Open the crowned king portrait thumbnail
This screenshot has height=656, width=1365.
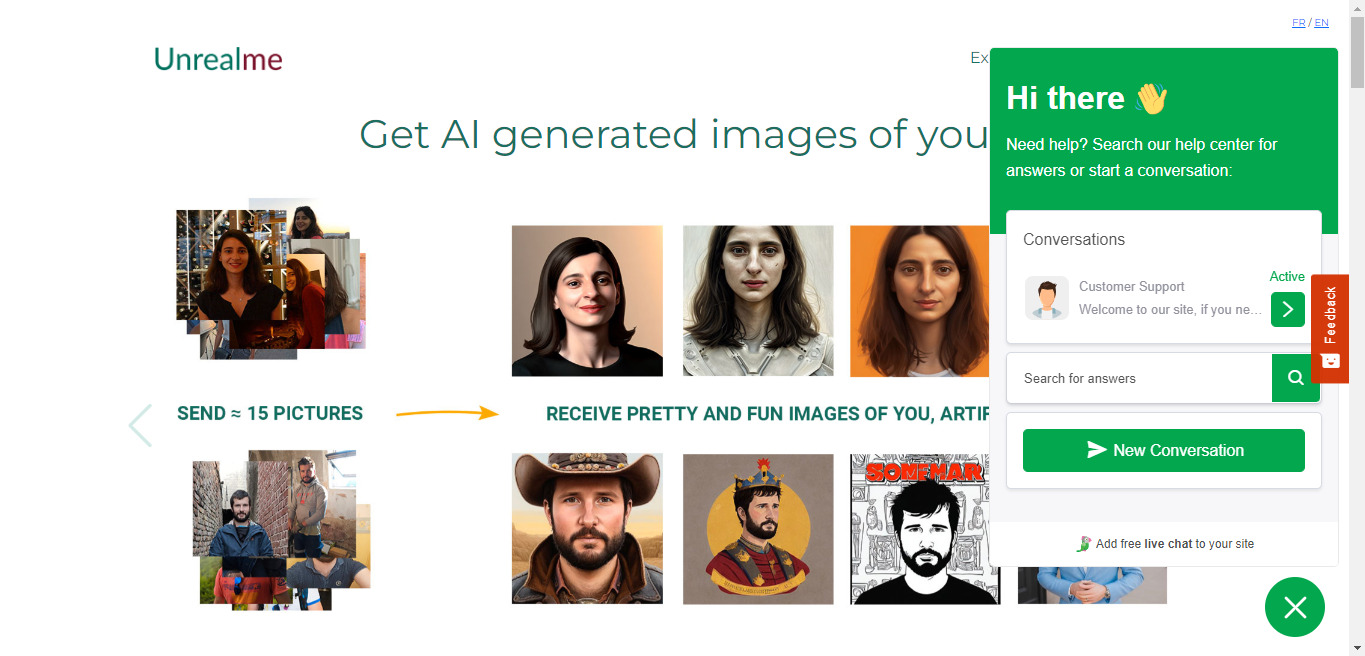(x=758, y=529)
